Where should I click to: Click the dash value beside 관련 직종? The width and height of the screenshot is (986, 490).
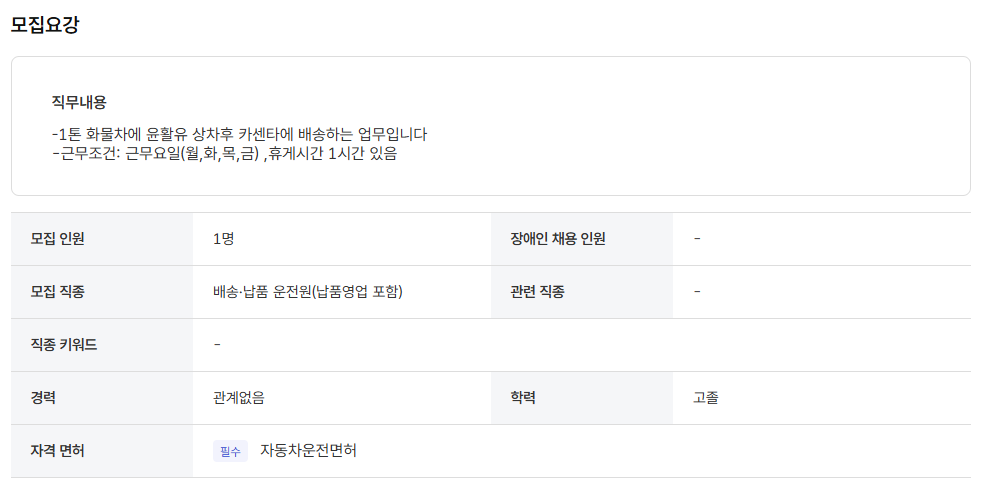point(697,292)
